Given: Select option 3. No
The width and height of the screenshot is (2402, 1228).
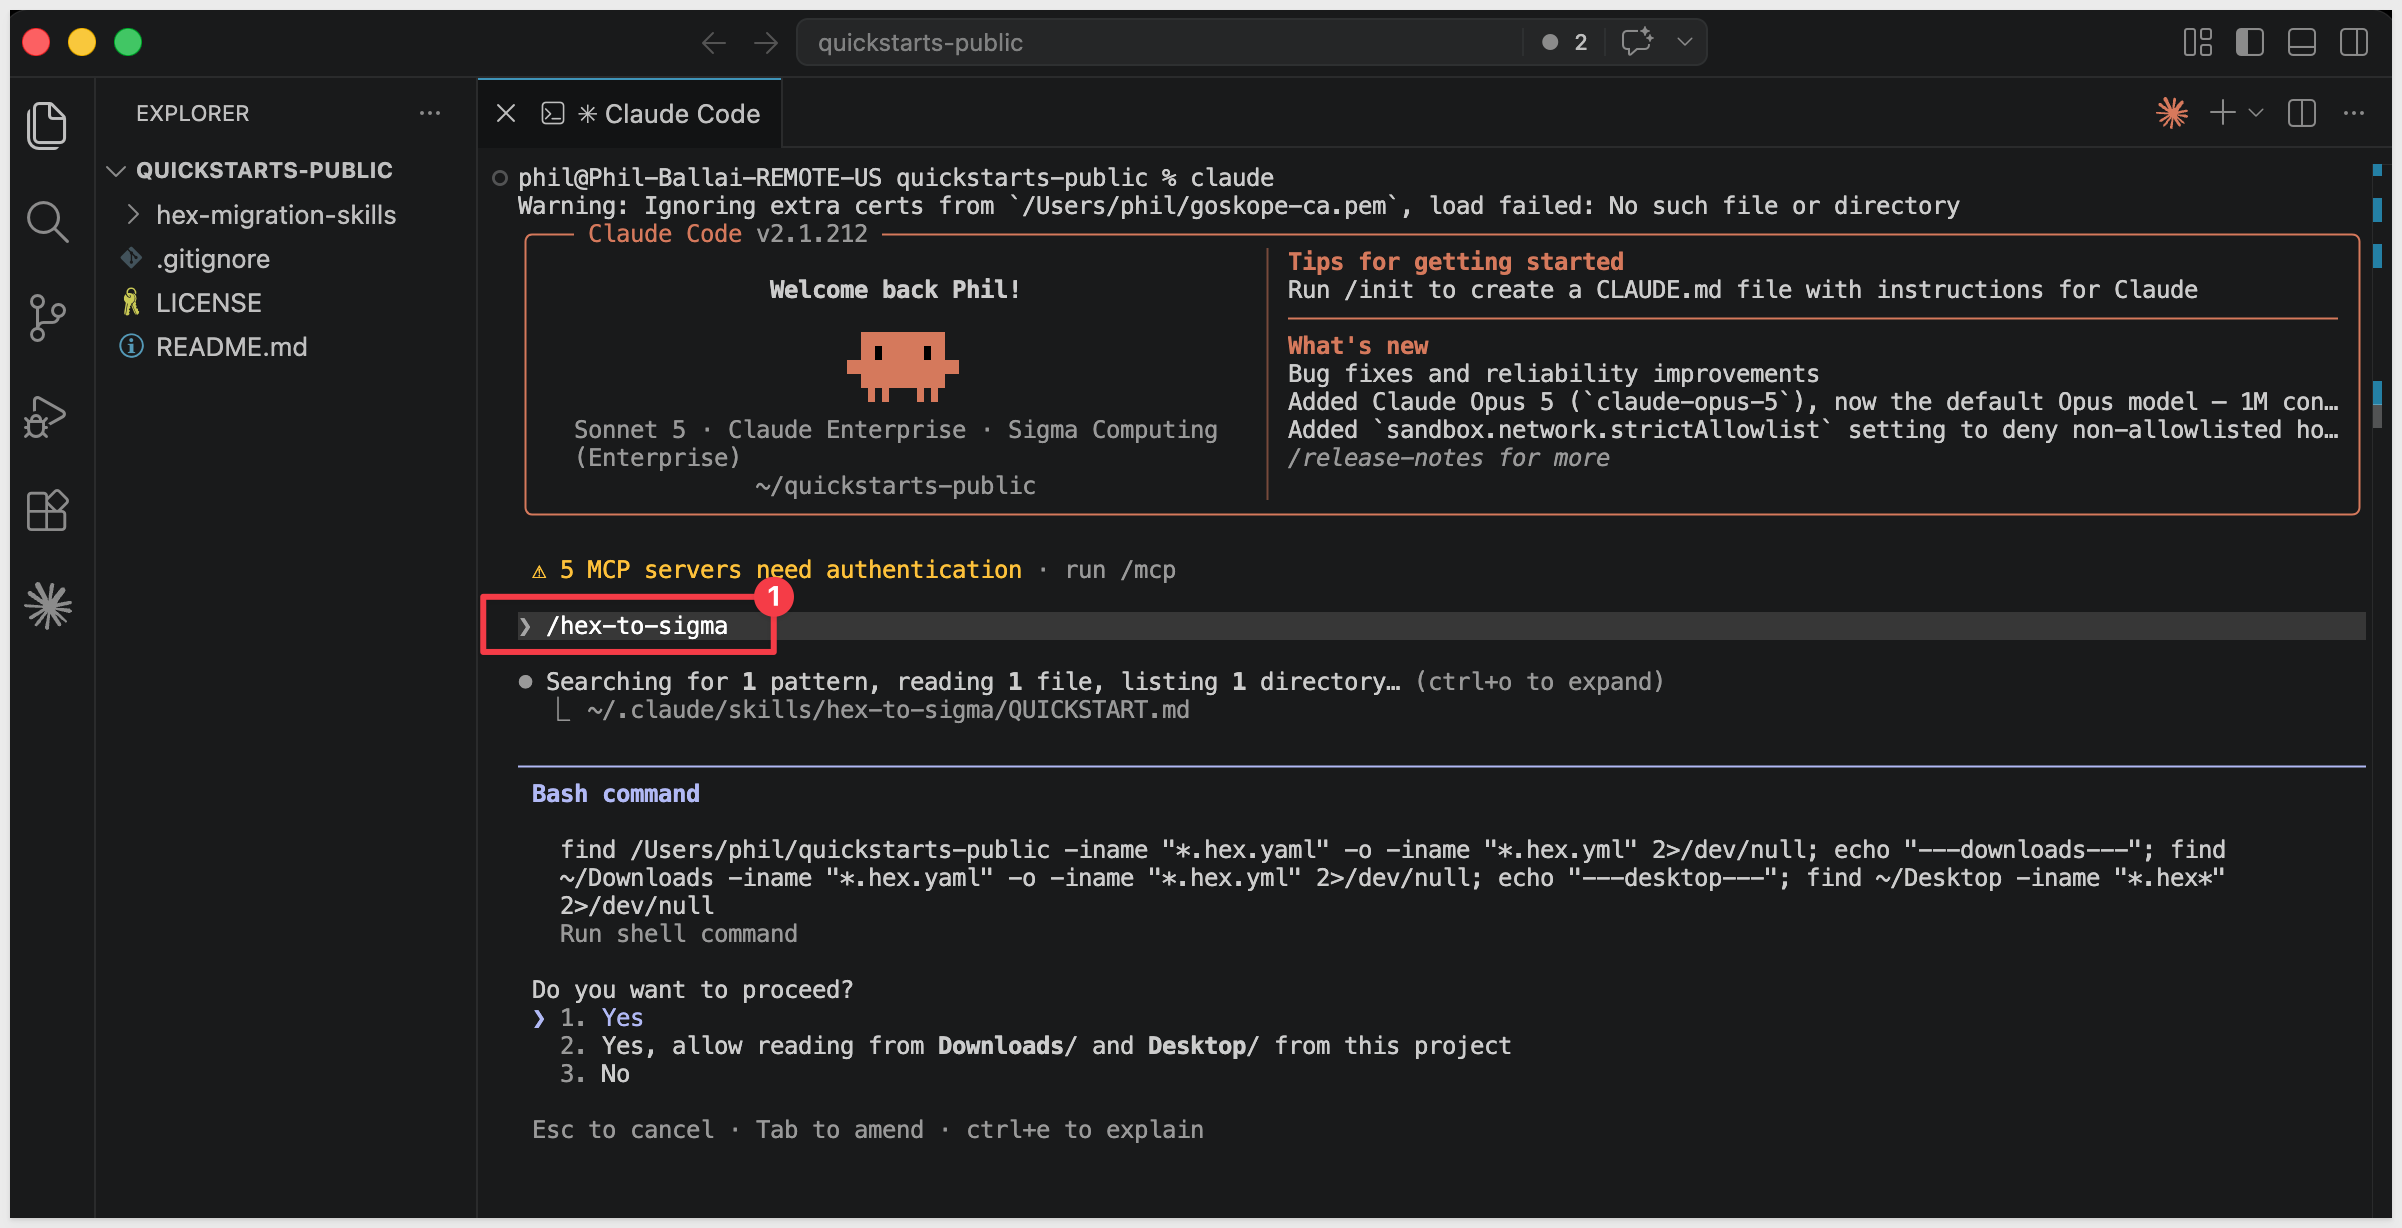Looking at the screenshot, I should pyautogui.click(x=595, y=1074).
